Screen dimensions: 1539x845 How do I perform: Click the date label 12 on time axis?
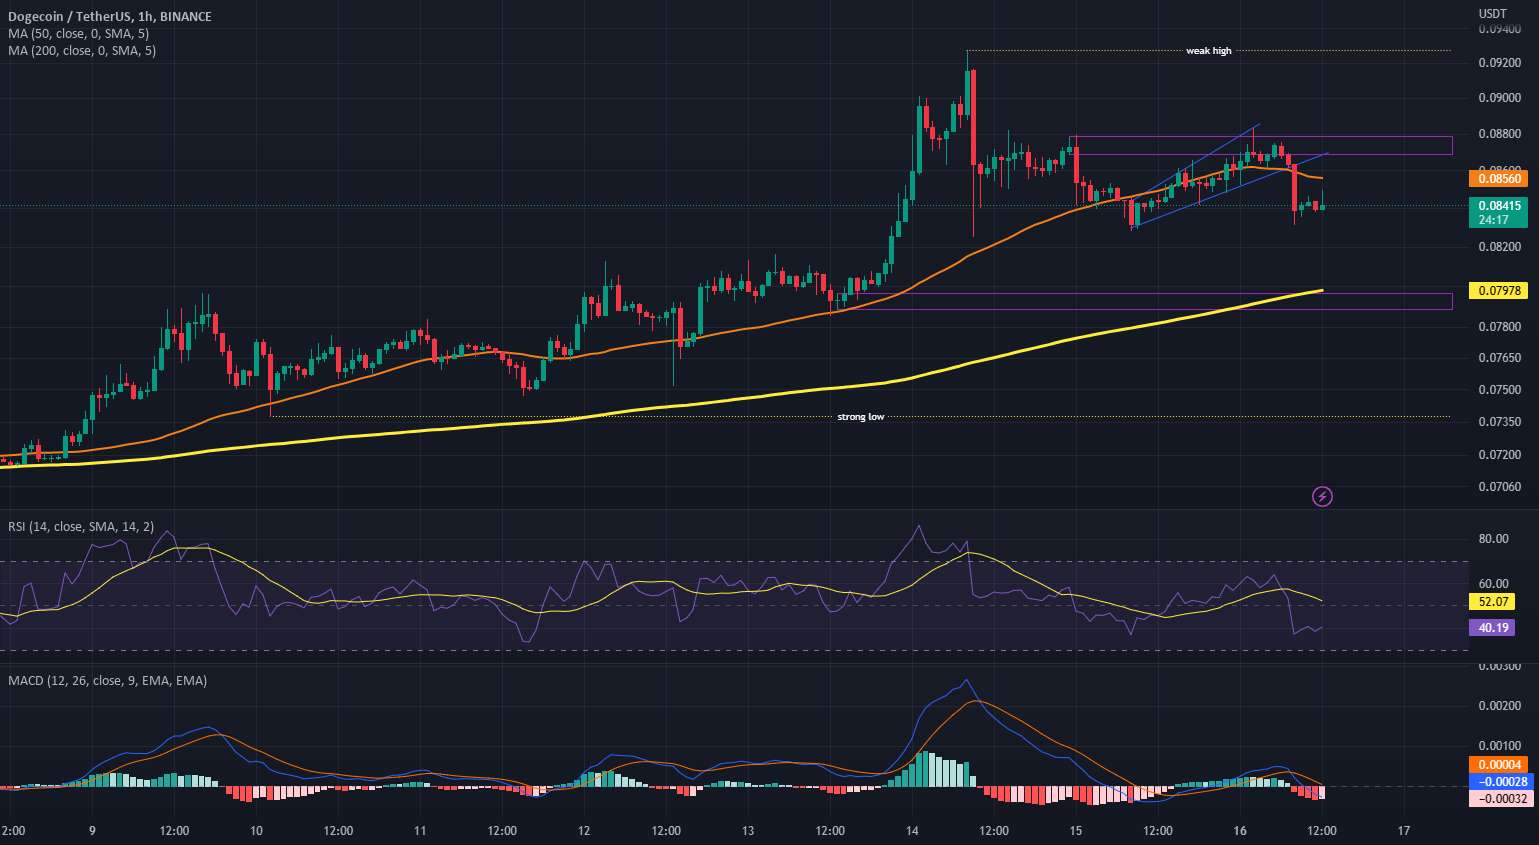pyautogui.click(x=583, y=831)
